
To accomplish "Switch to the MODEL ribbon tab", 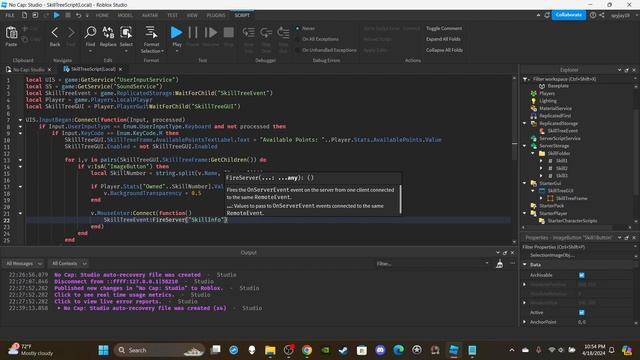I will (125, 15).
